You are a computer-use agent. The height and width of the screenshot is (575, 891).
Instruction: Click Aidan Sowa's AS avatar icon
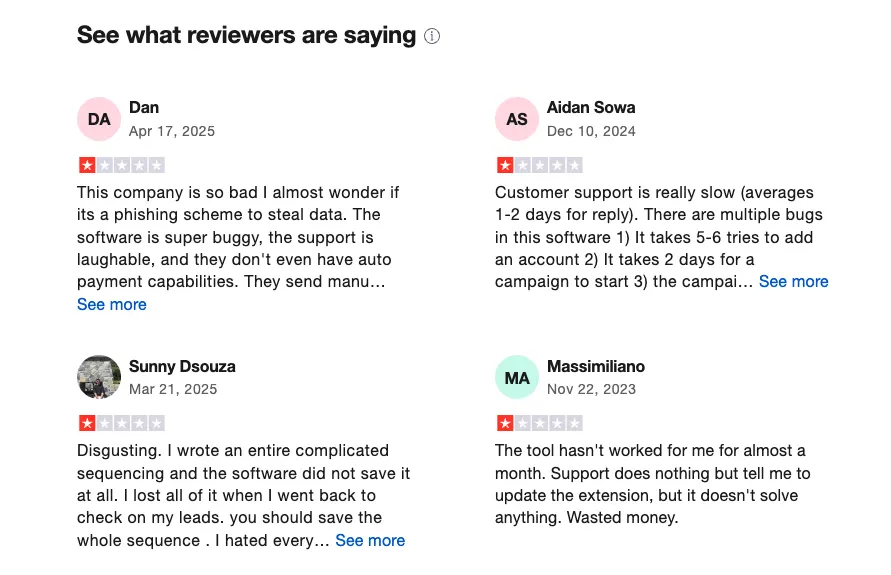(517, 119)
